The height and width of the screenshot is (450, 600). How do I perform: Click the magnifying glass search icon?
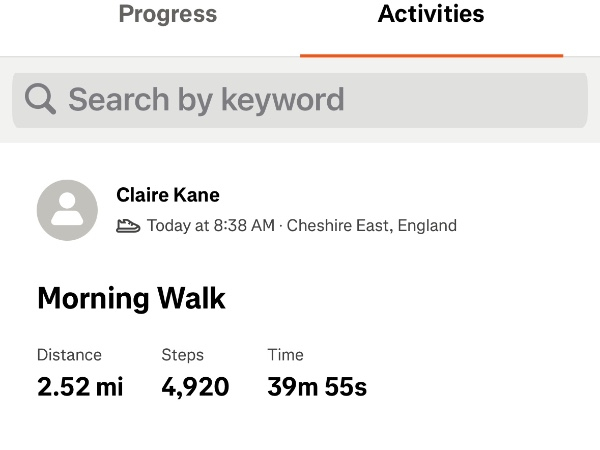[x=40, y=99]
